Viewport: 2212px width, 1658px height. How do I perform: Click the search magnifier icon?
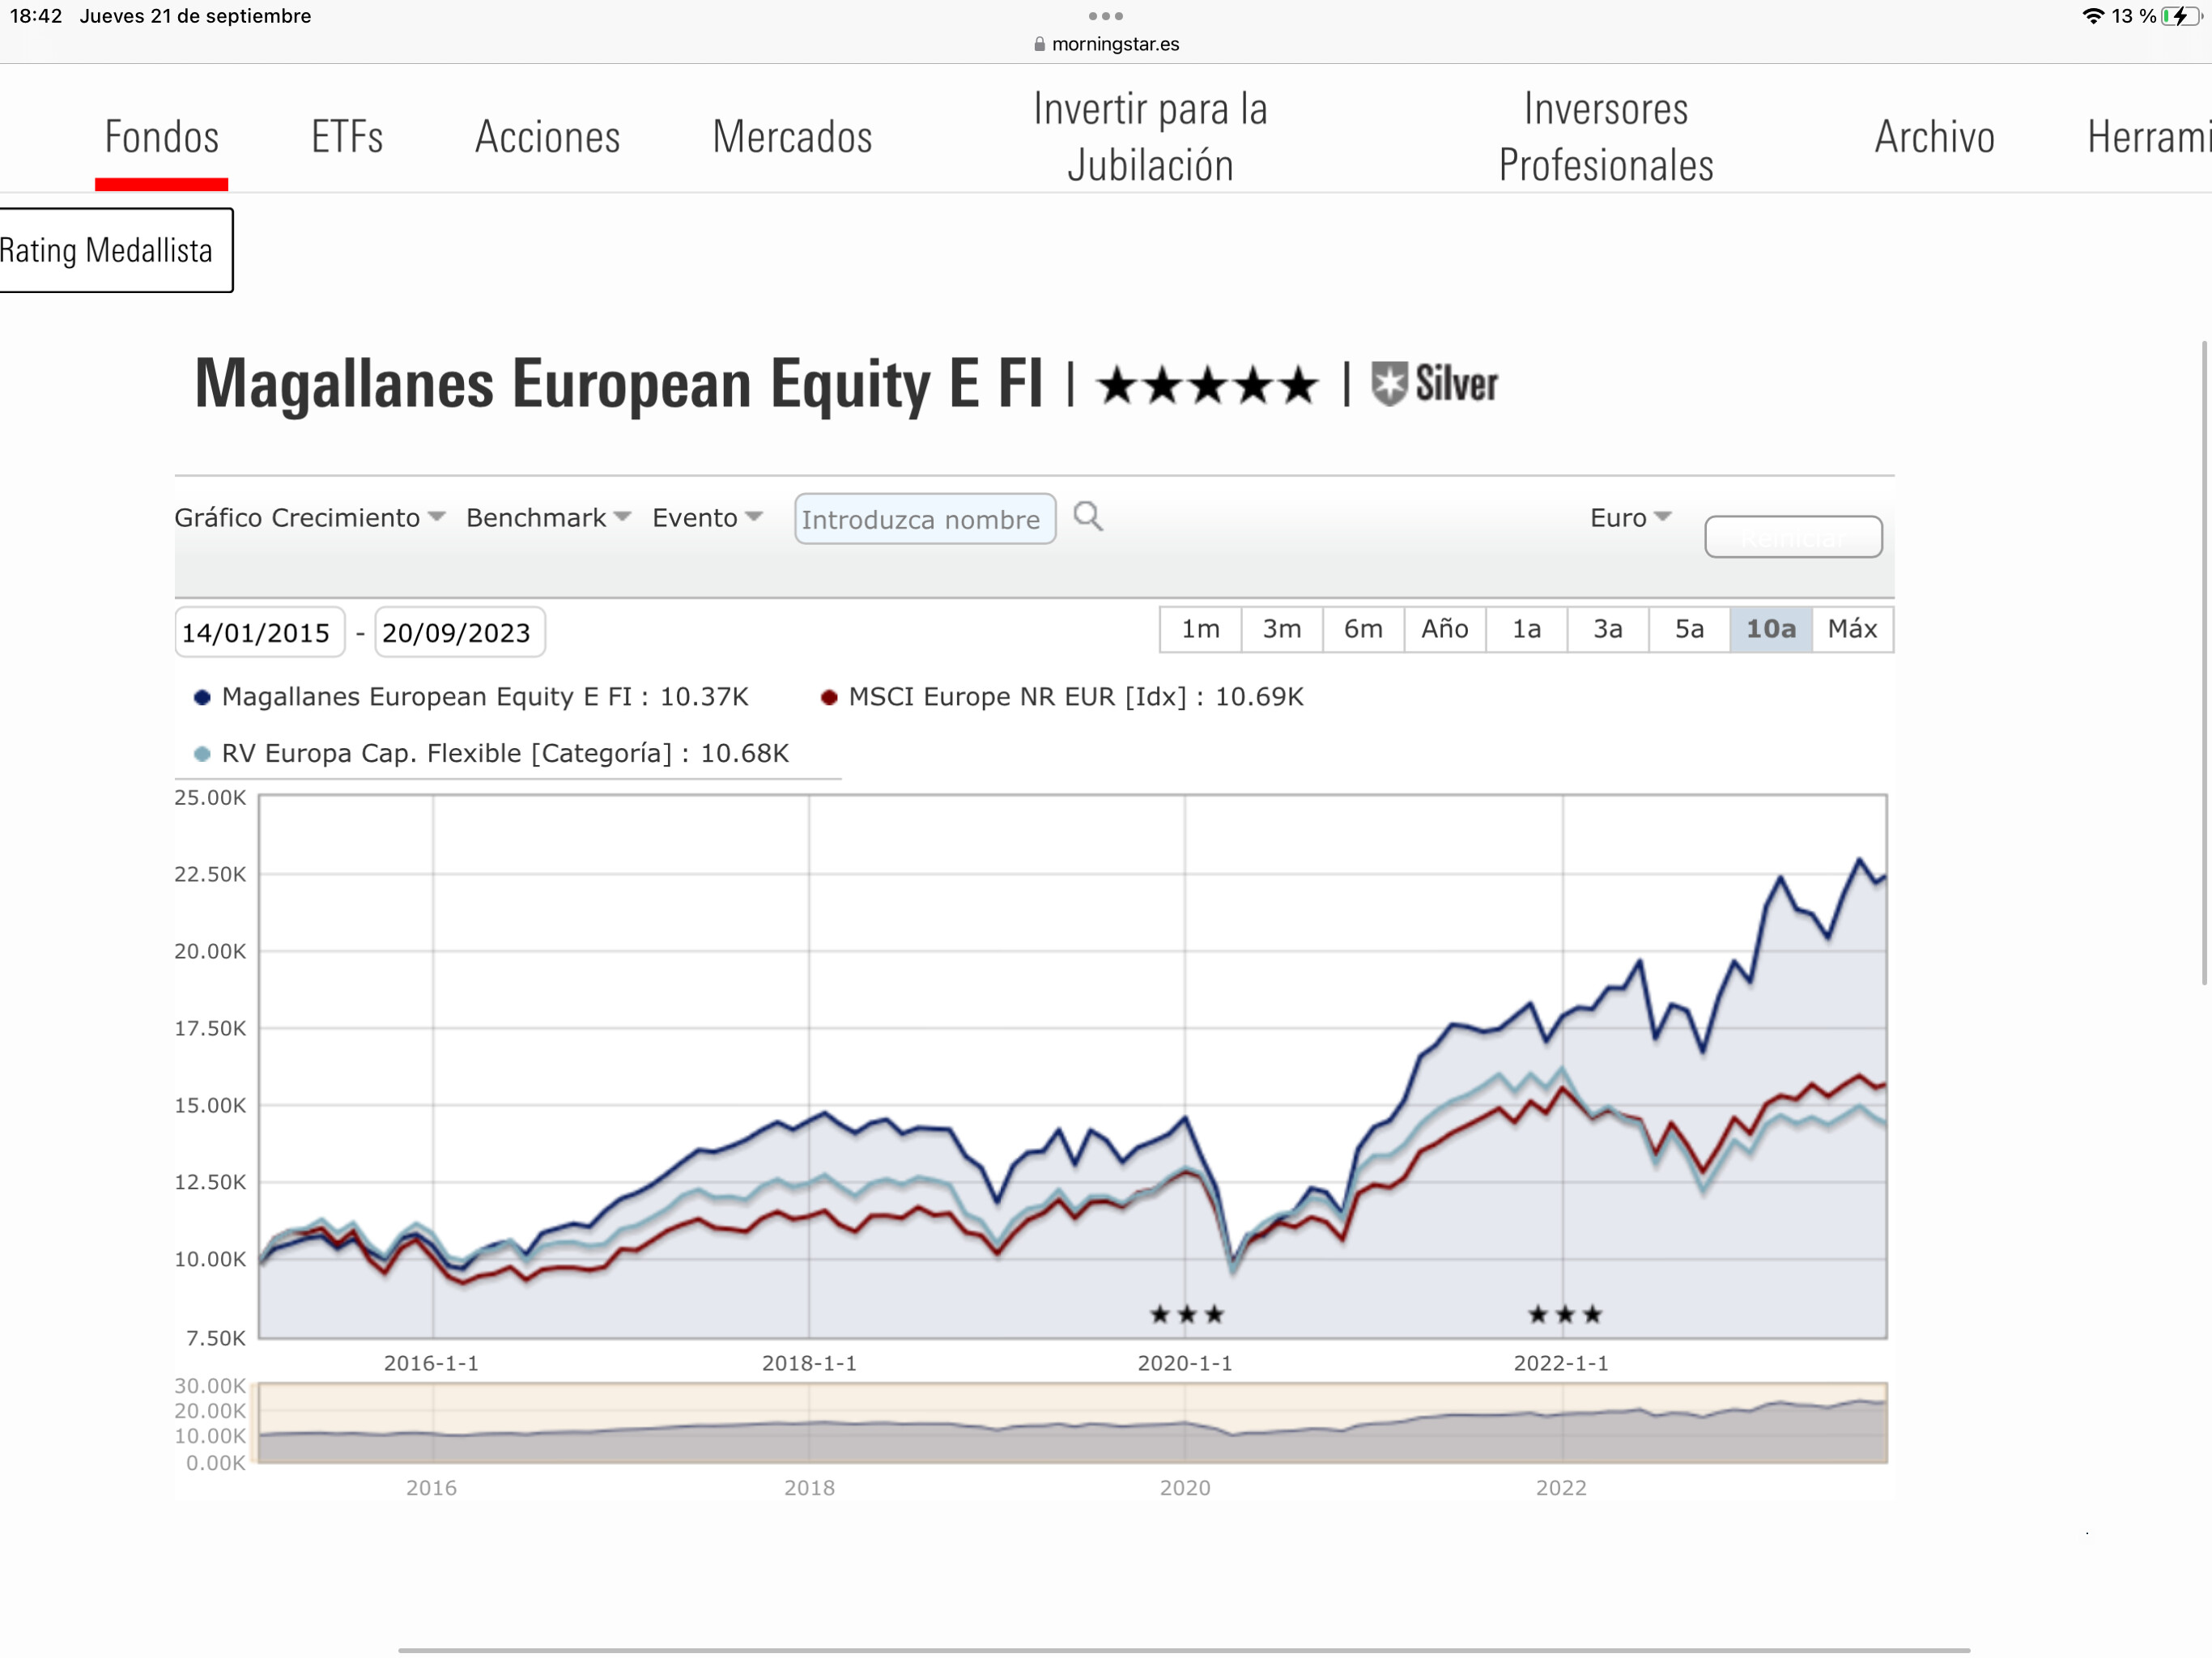(1088, 517)
